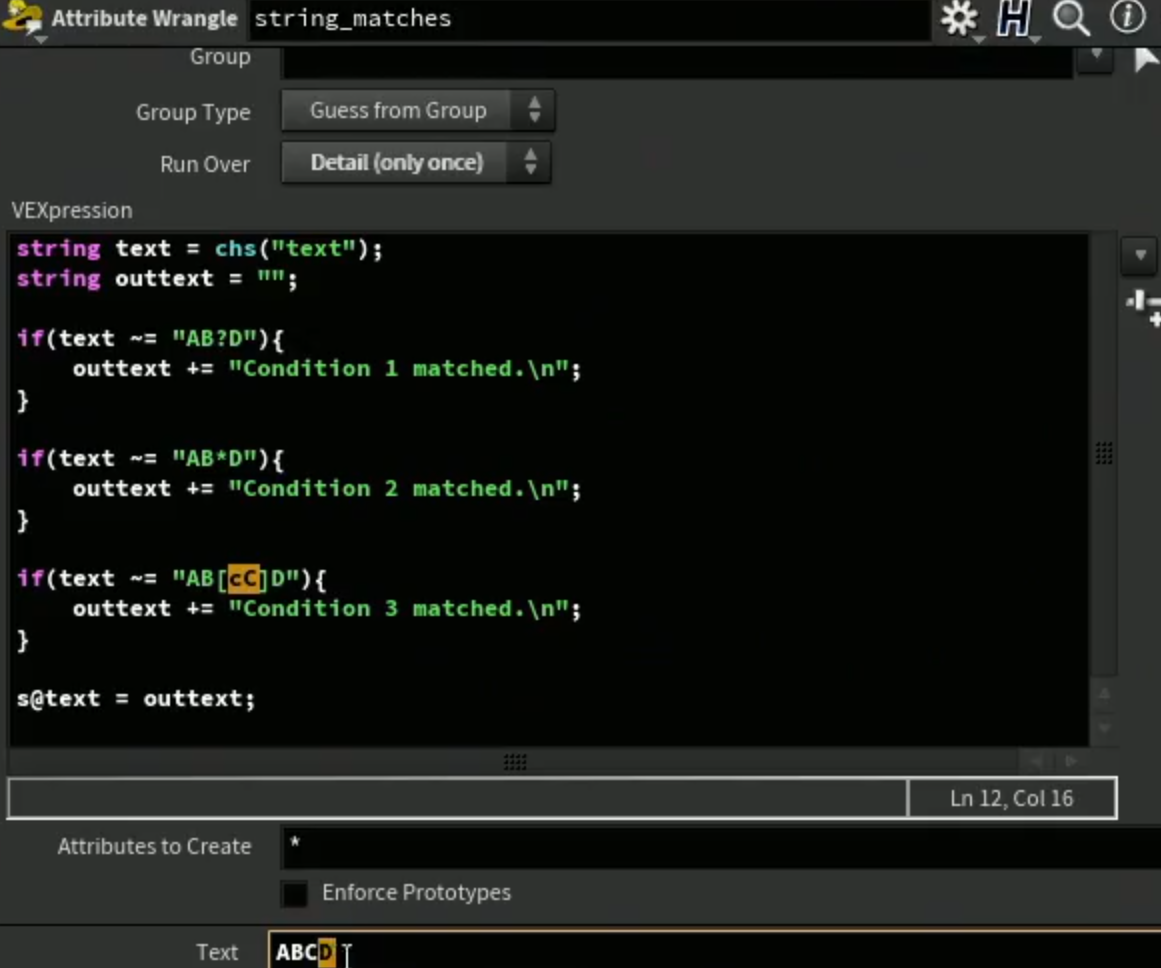
Task: Click the group selection arrow icon
Action: tap(1145, 59)
